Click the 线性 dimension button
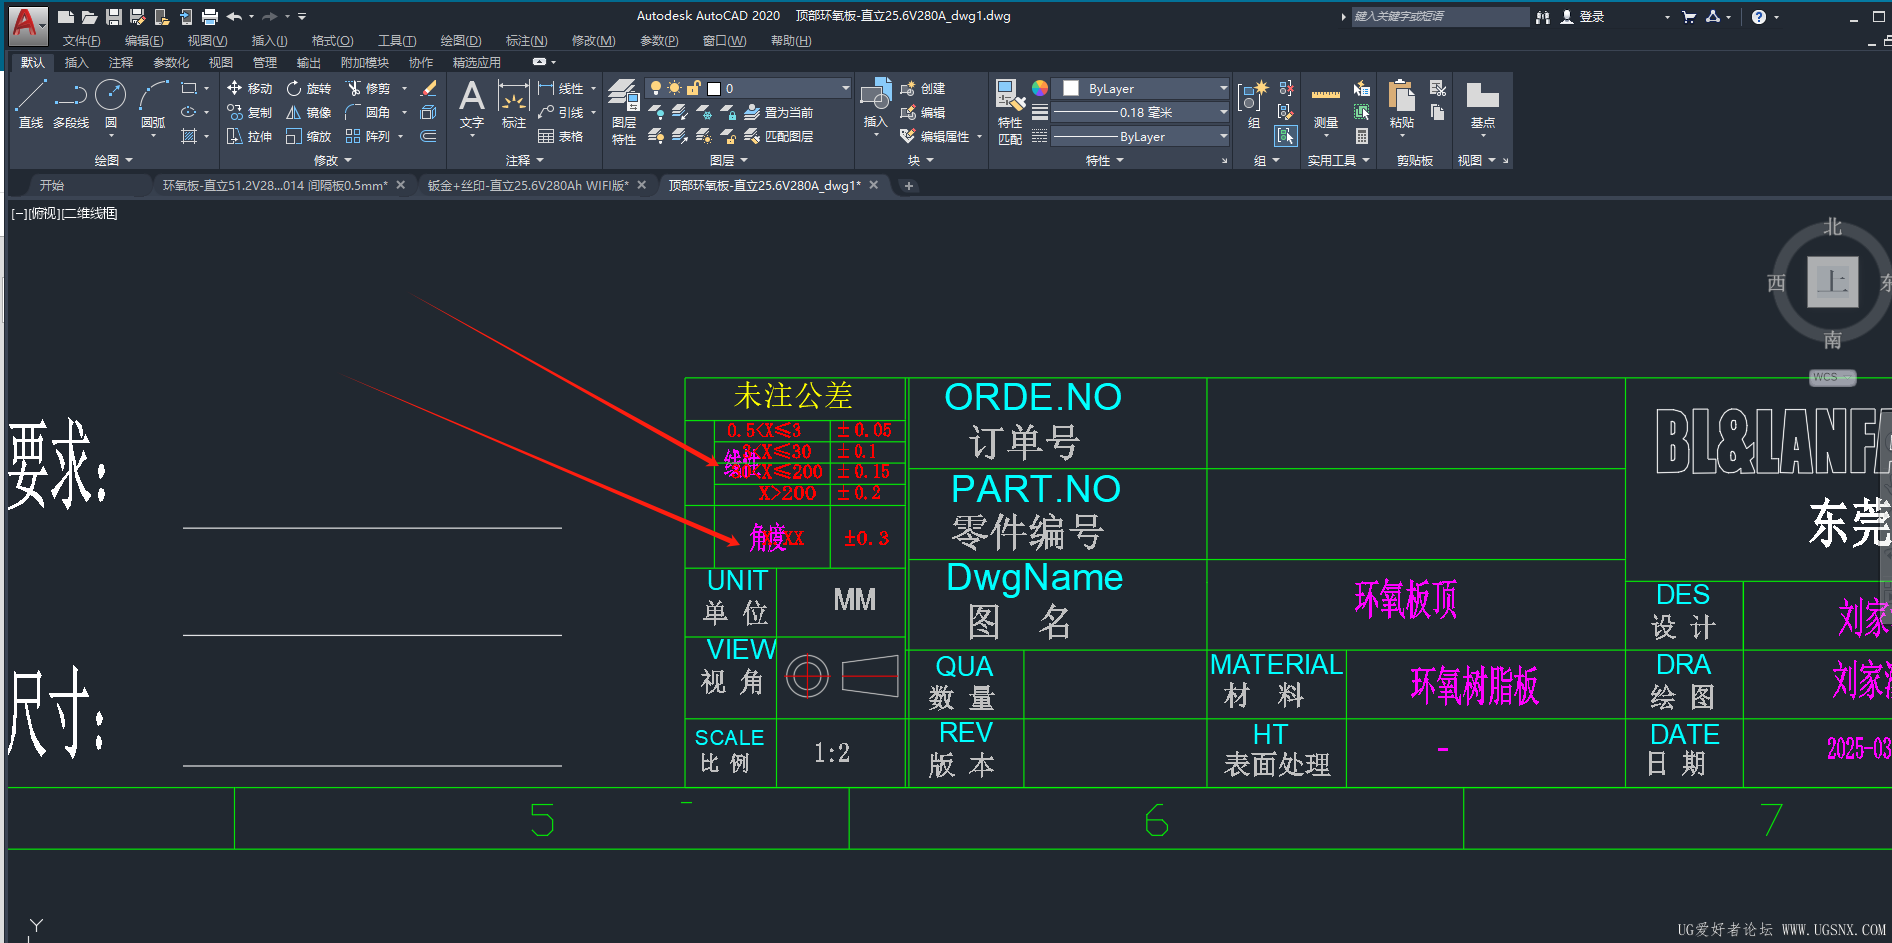This screenshot has width=1892, height=943. click(x=561, y=88)
